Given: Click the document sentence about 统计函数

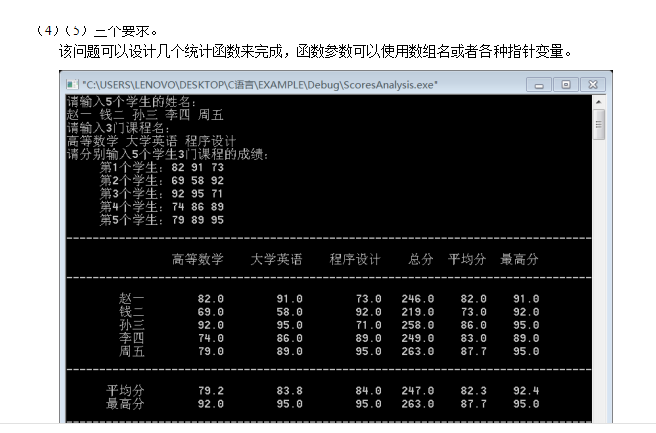Looking at the screenshot, I should (315, 51).
